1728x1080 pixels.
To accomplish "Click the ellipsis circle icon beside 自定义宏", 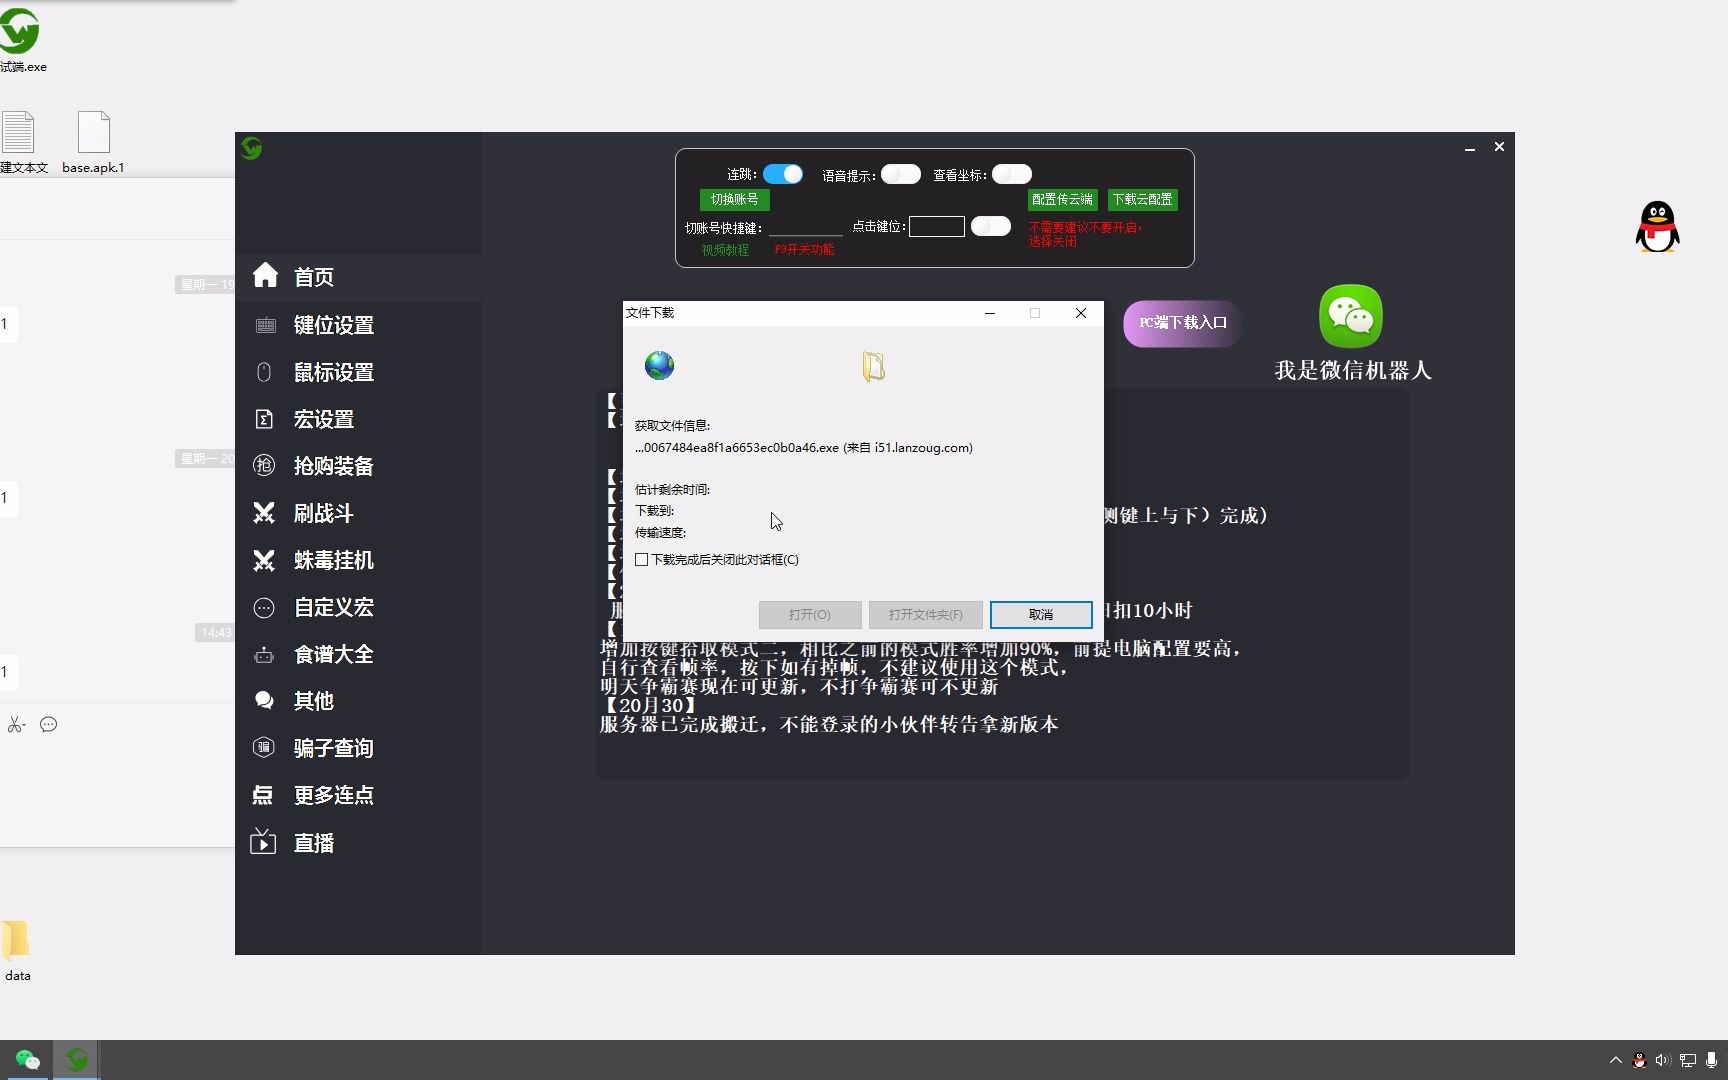I will [264, 607].
